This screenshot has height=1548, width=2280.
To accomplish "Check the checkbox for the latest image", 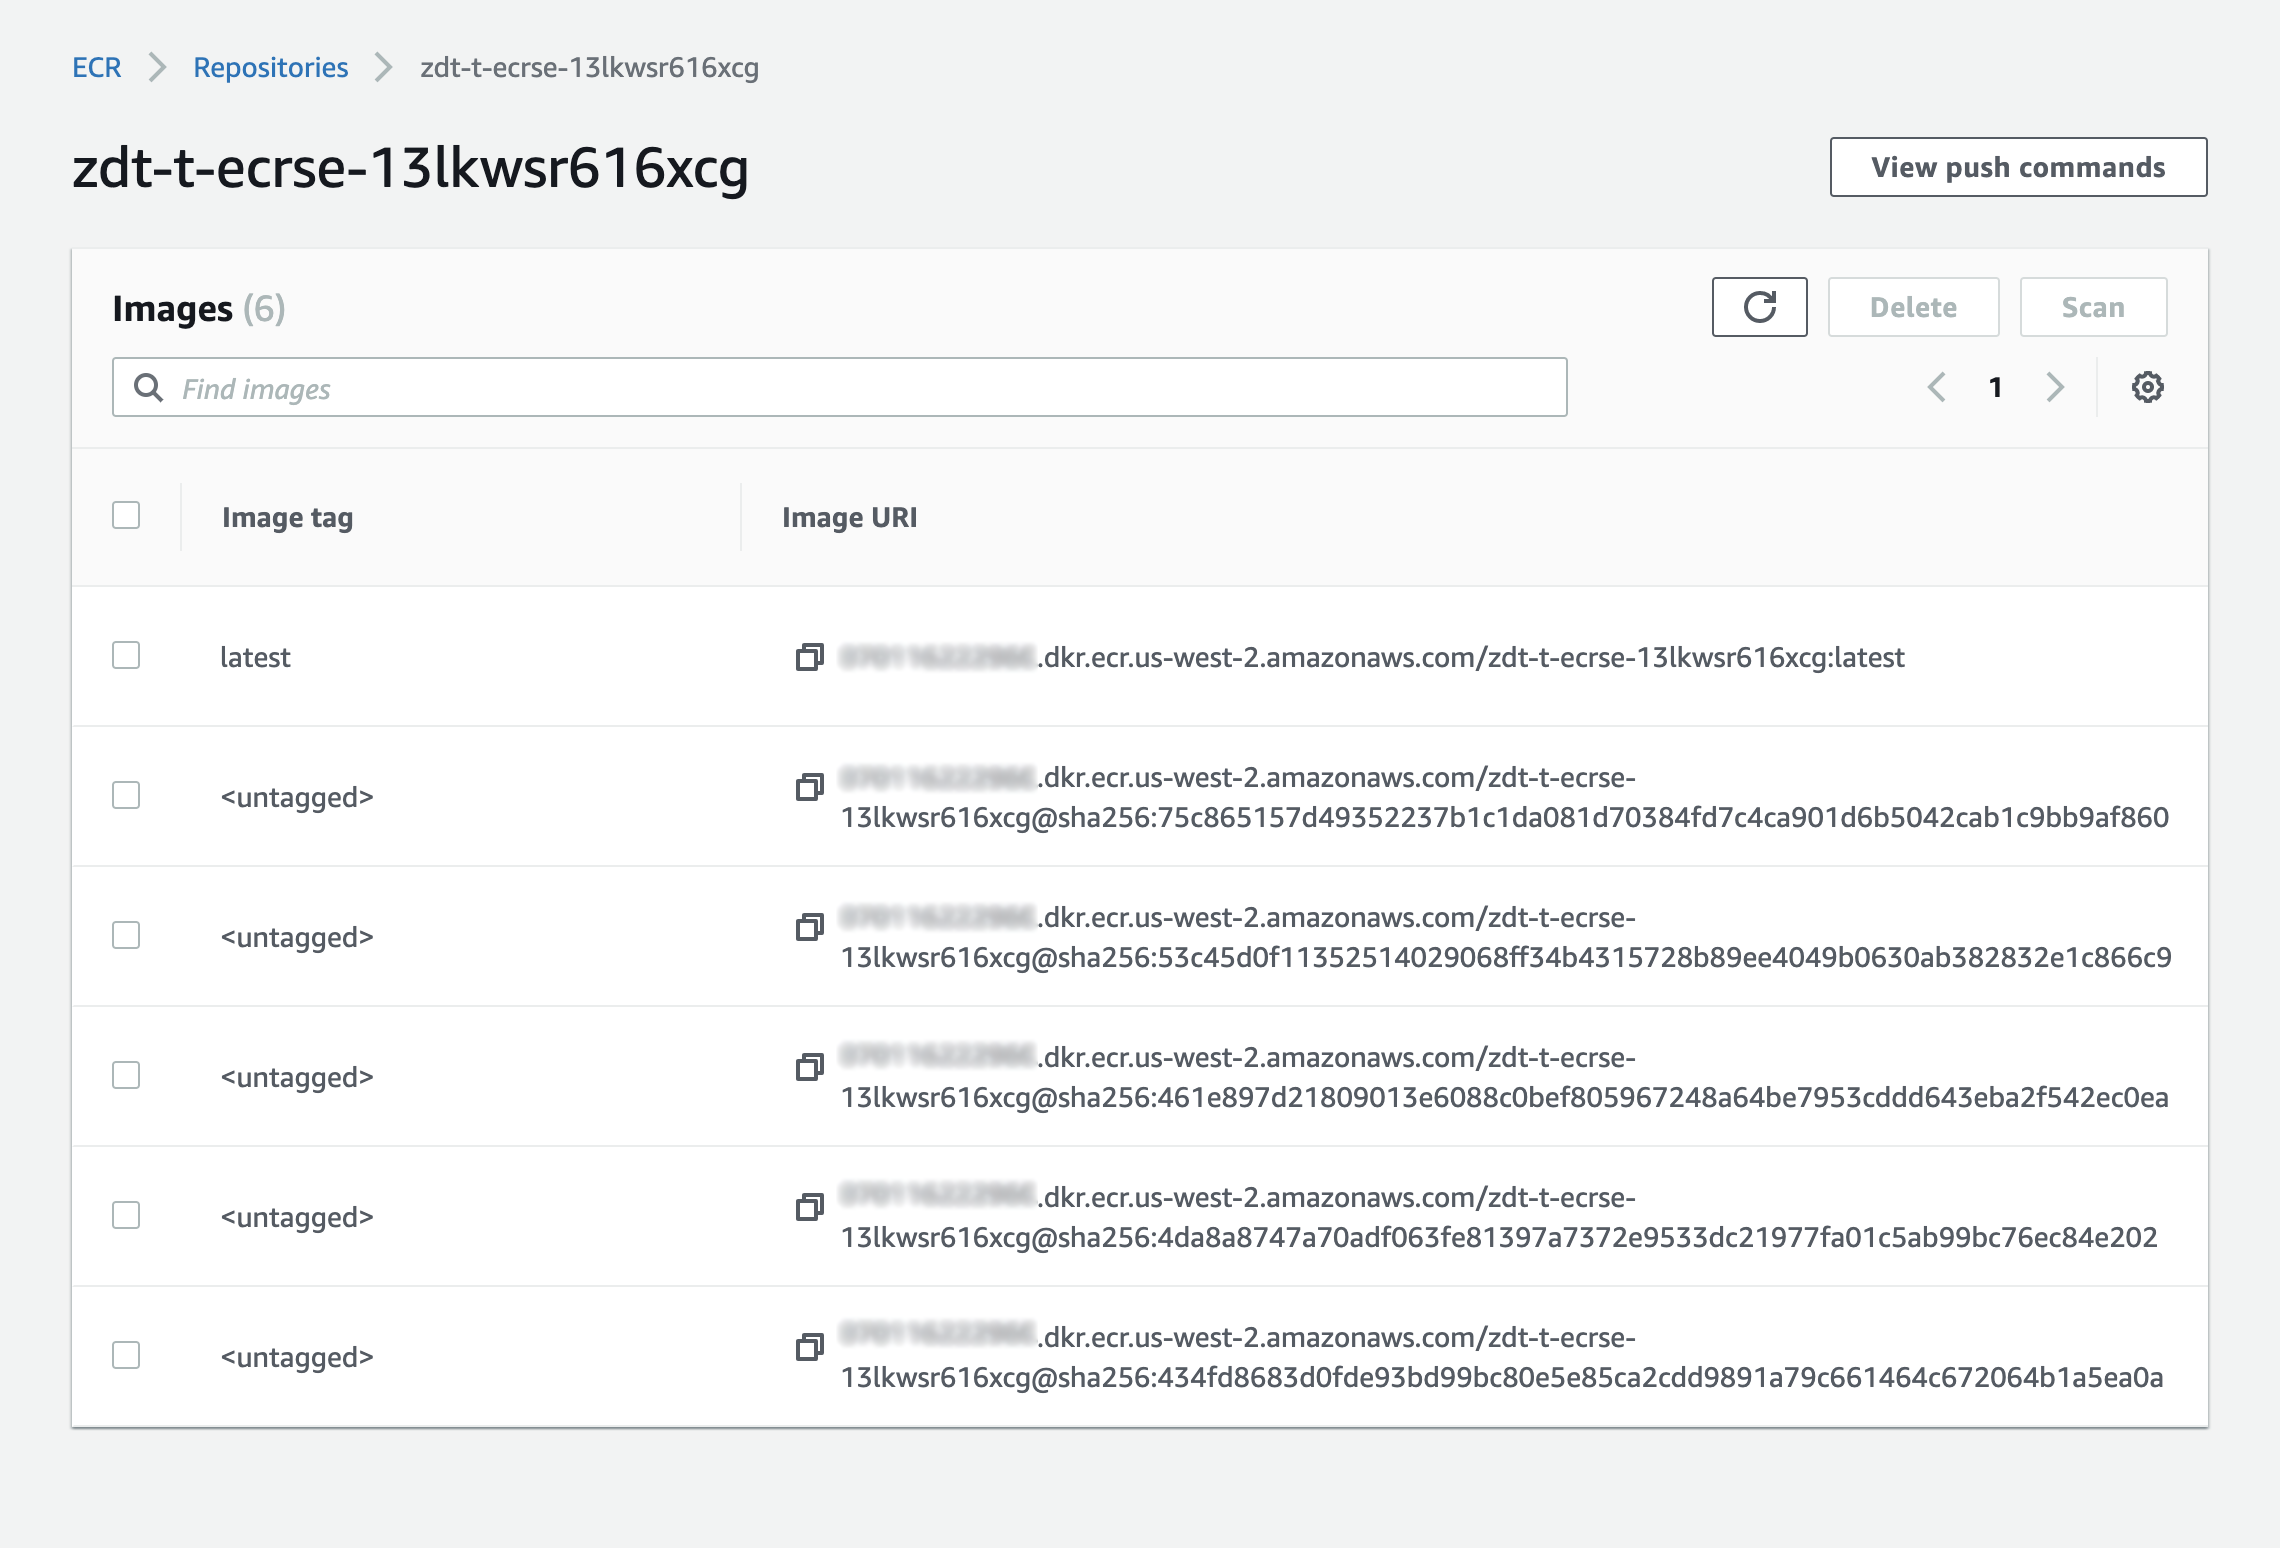I will (126, 657).
